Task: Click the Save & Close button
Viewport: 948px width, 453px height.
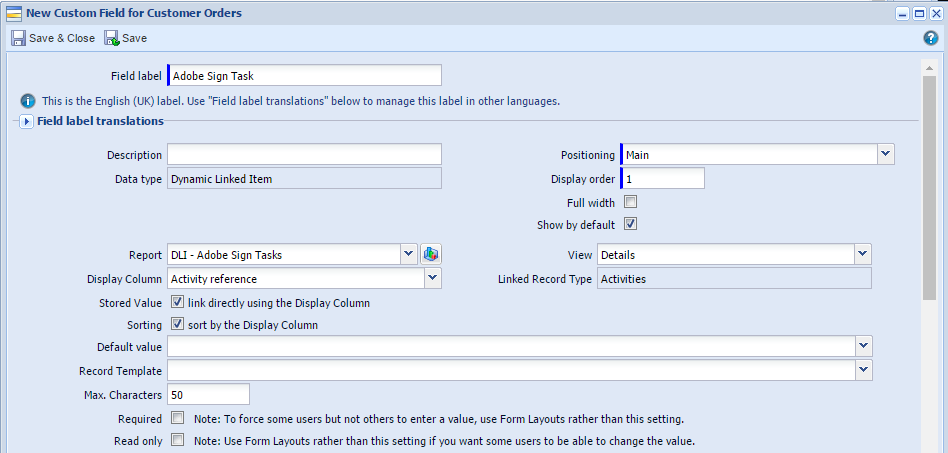Action: pyautogui.click(x=53, y=38)
